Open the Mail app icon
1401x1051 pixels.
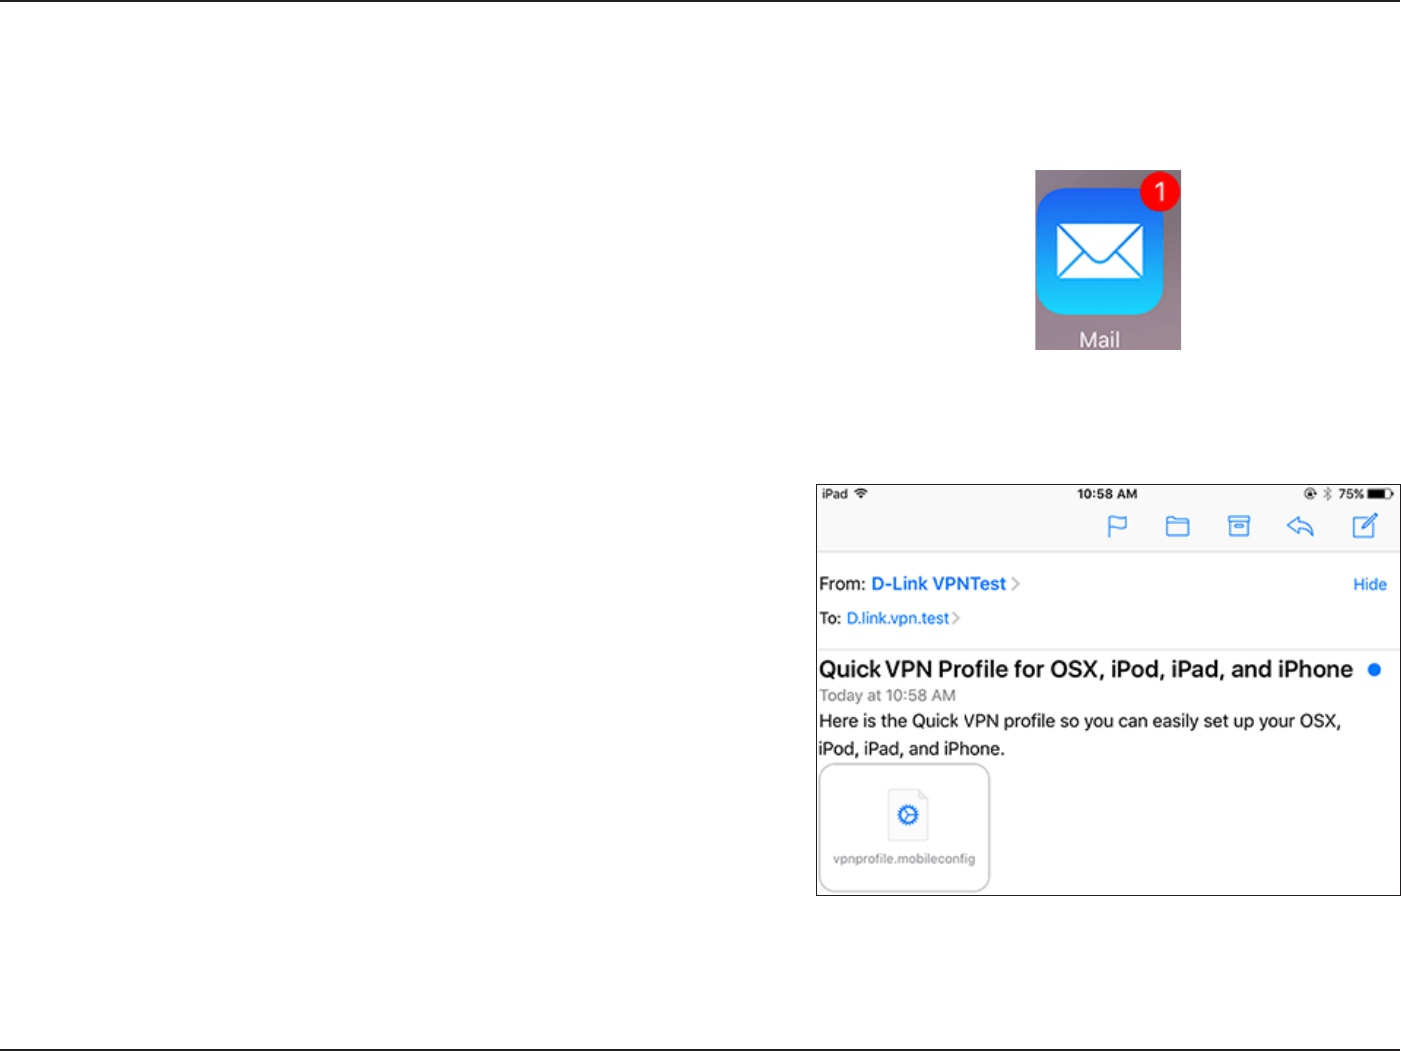point(1099,251)
